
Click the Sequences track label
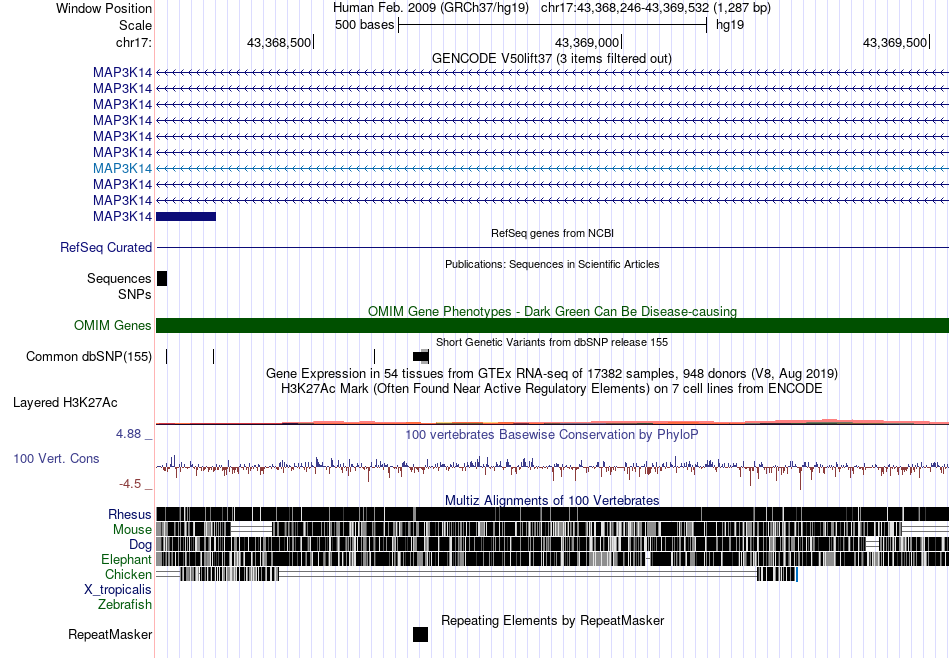[x=119, y=278]
